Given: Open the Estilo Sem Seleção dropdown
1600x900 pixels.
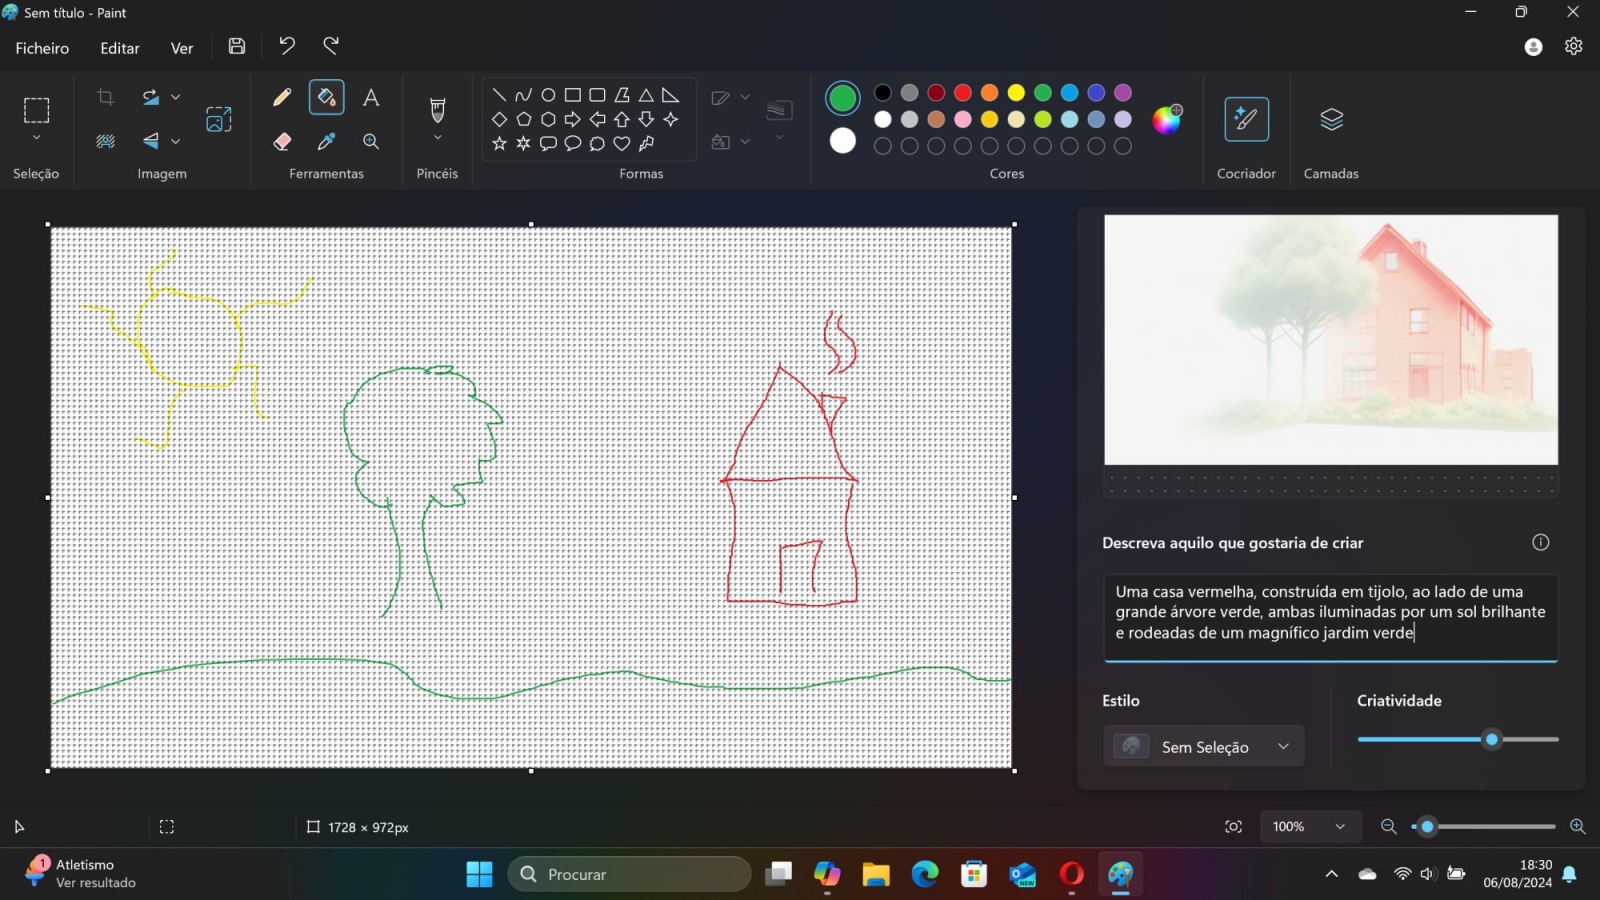Looking at the screenshot, I should click(1204, 746).
